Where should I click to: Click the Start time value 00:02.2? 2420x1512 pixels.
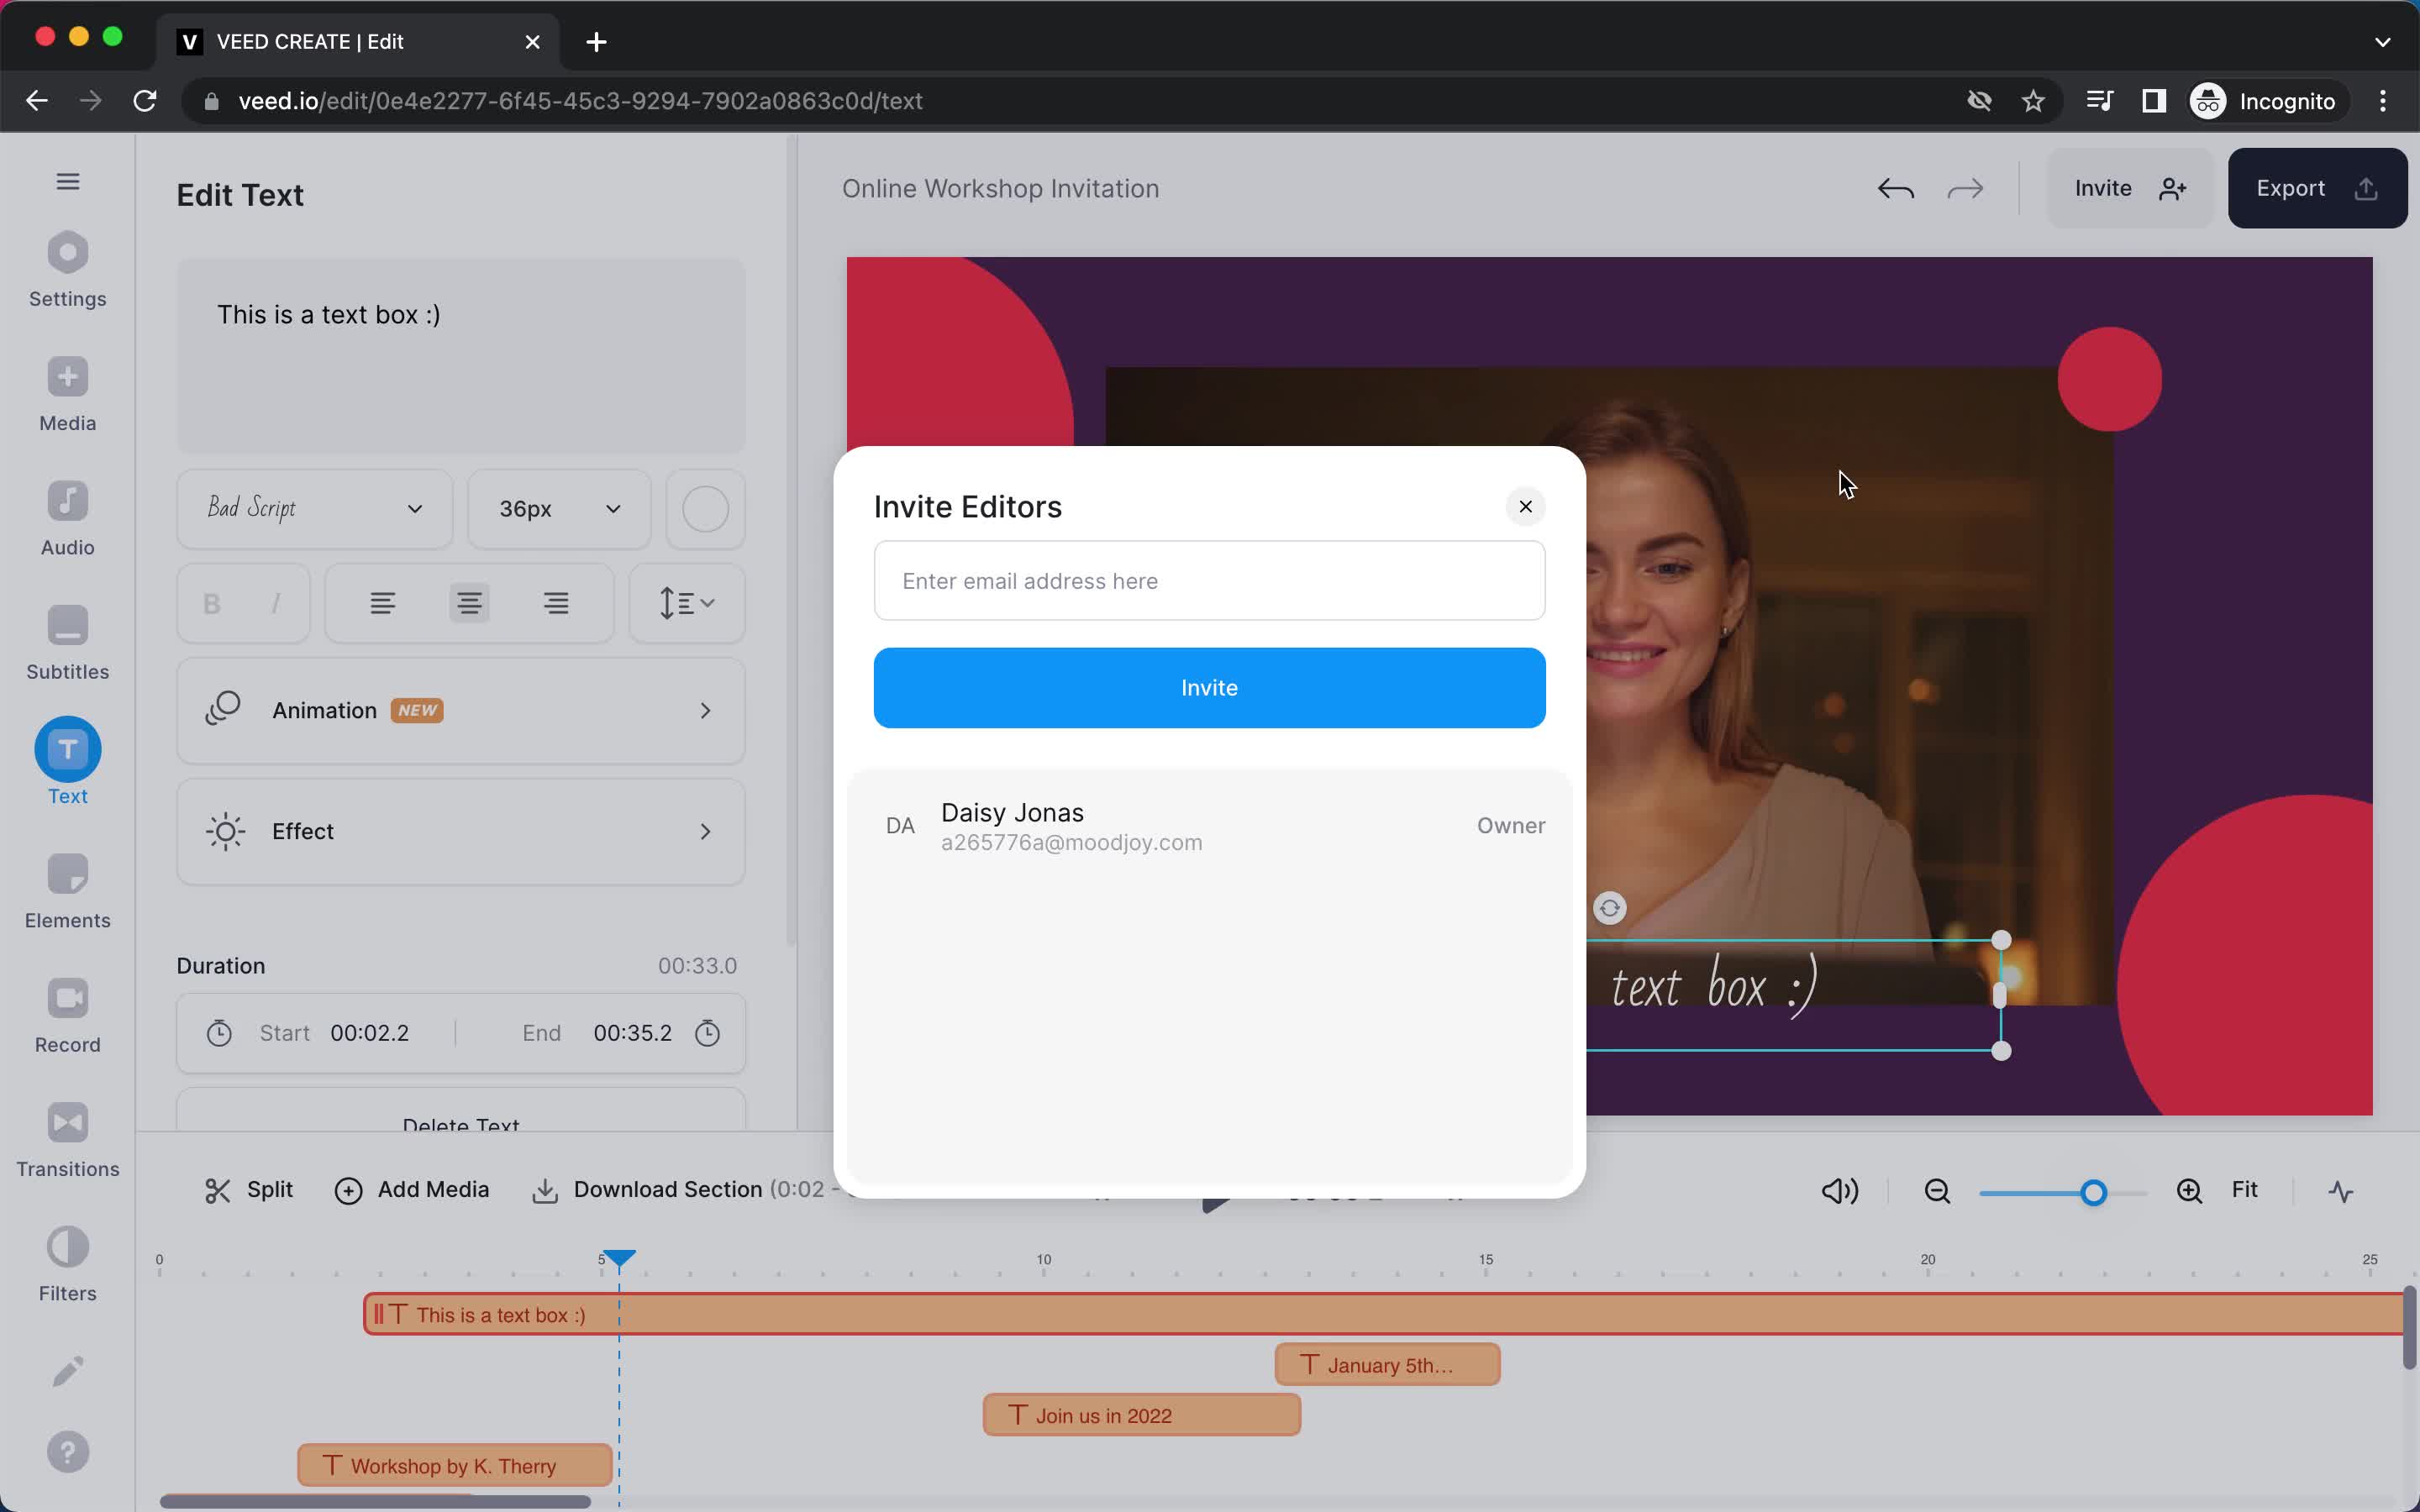point(369,1033)
